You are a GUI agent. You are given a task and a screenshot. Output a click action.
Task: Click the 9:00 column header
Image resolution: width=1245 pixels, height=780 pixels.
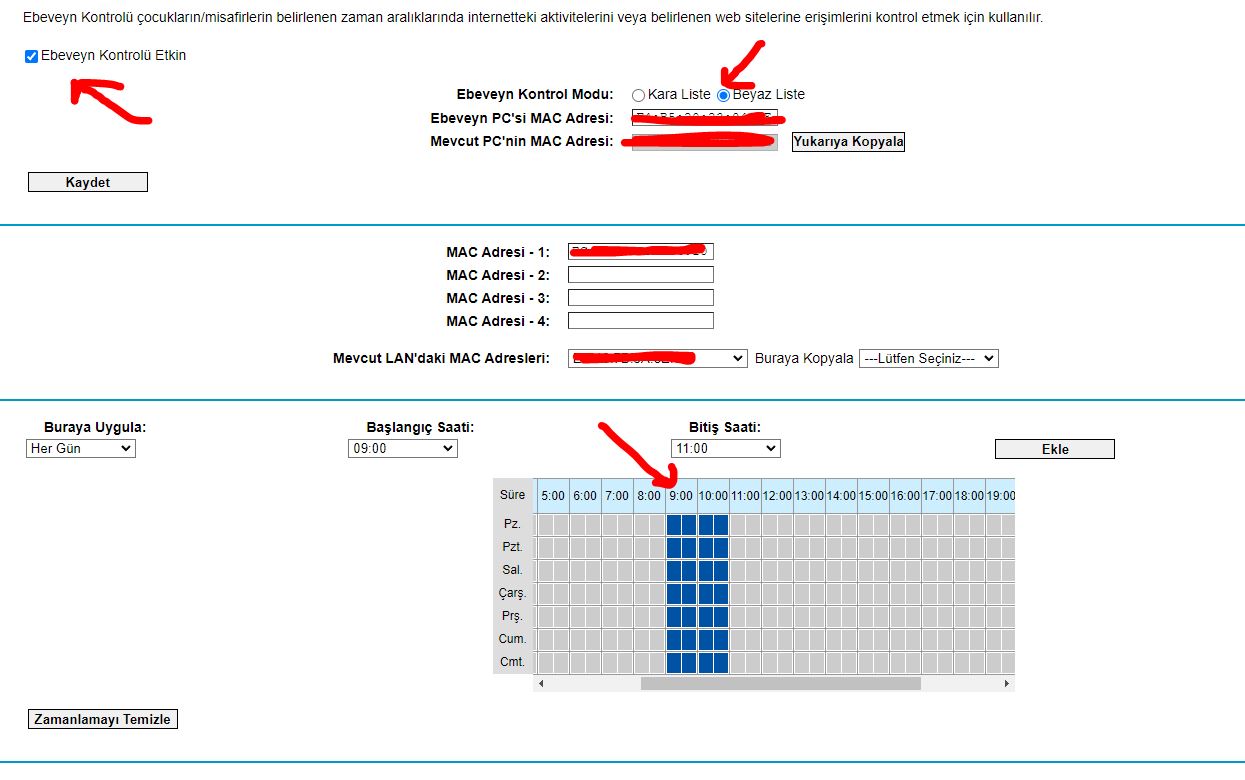[681, 495]
